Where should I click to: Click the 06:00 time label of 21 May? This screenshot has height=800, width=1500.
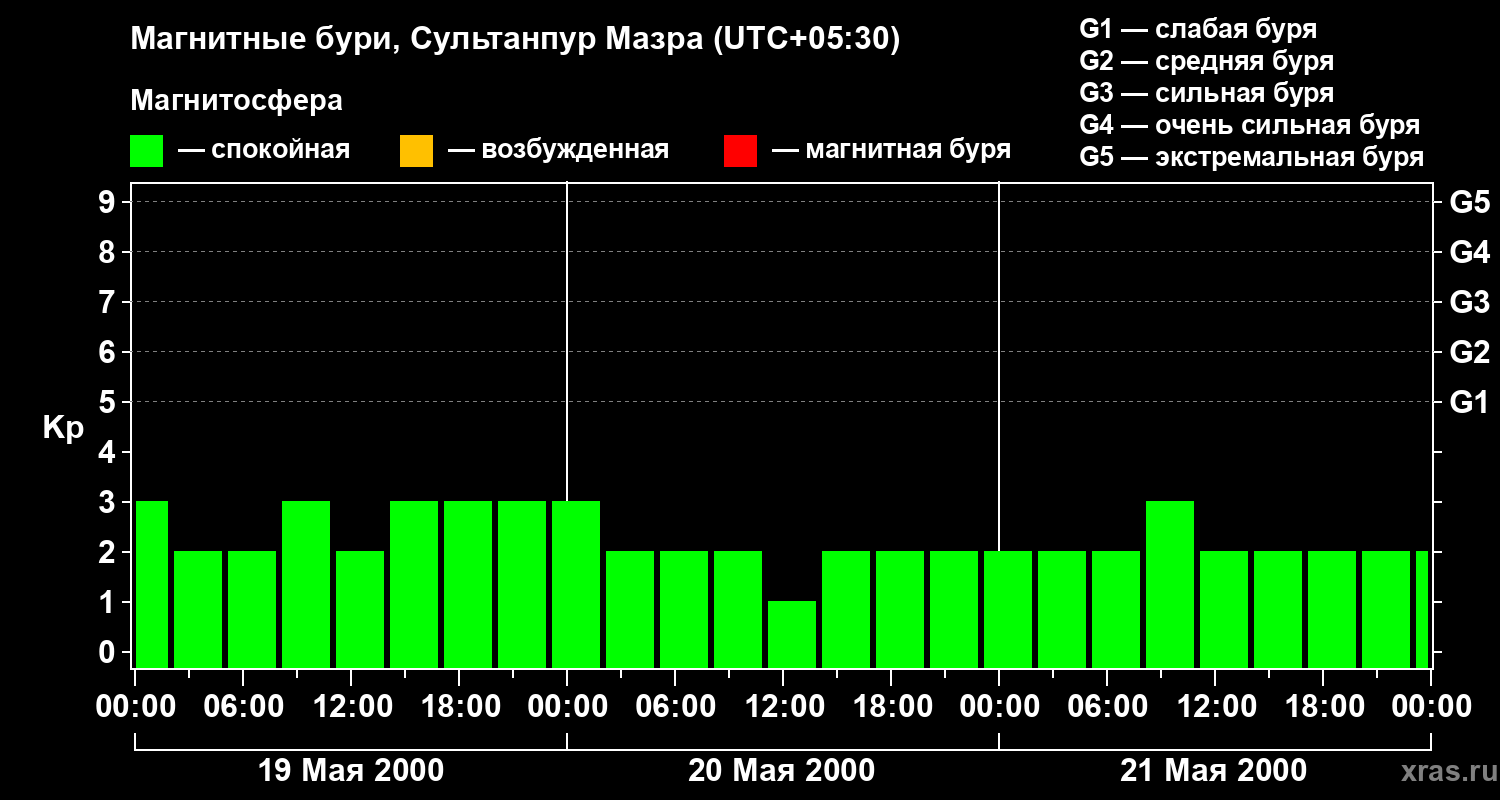click(1107, 707)
